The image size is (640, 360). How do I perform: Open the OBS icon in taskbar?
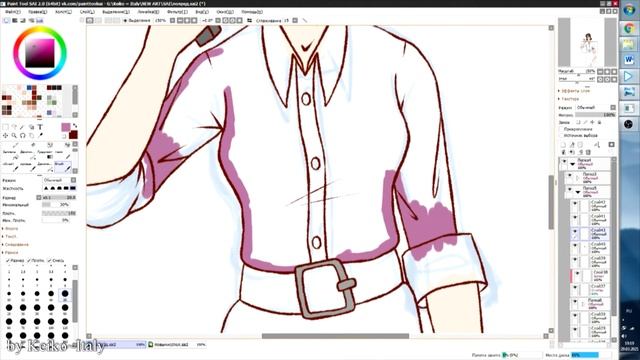(x=629, y=124)
